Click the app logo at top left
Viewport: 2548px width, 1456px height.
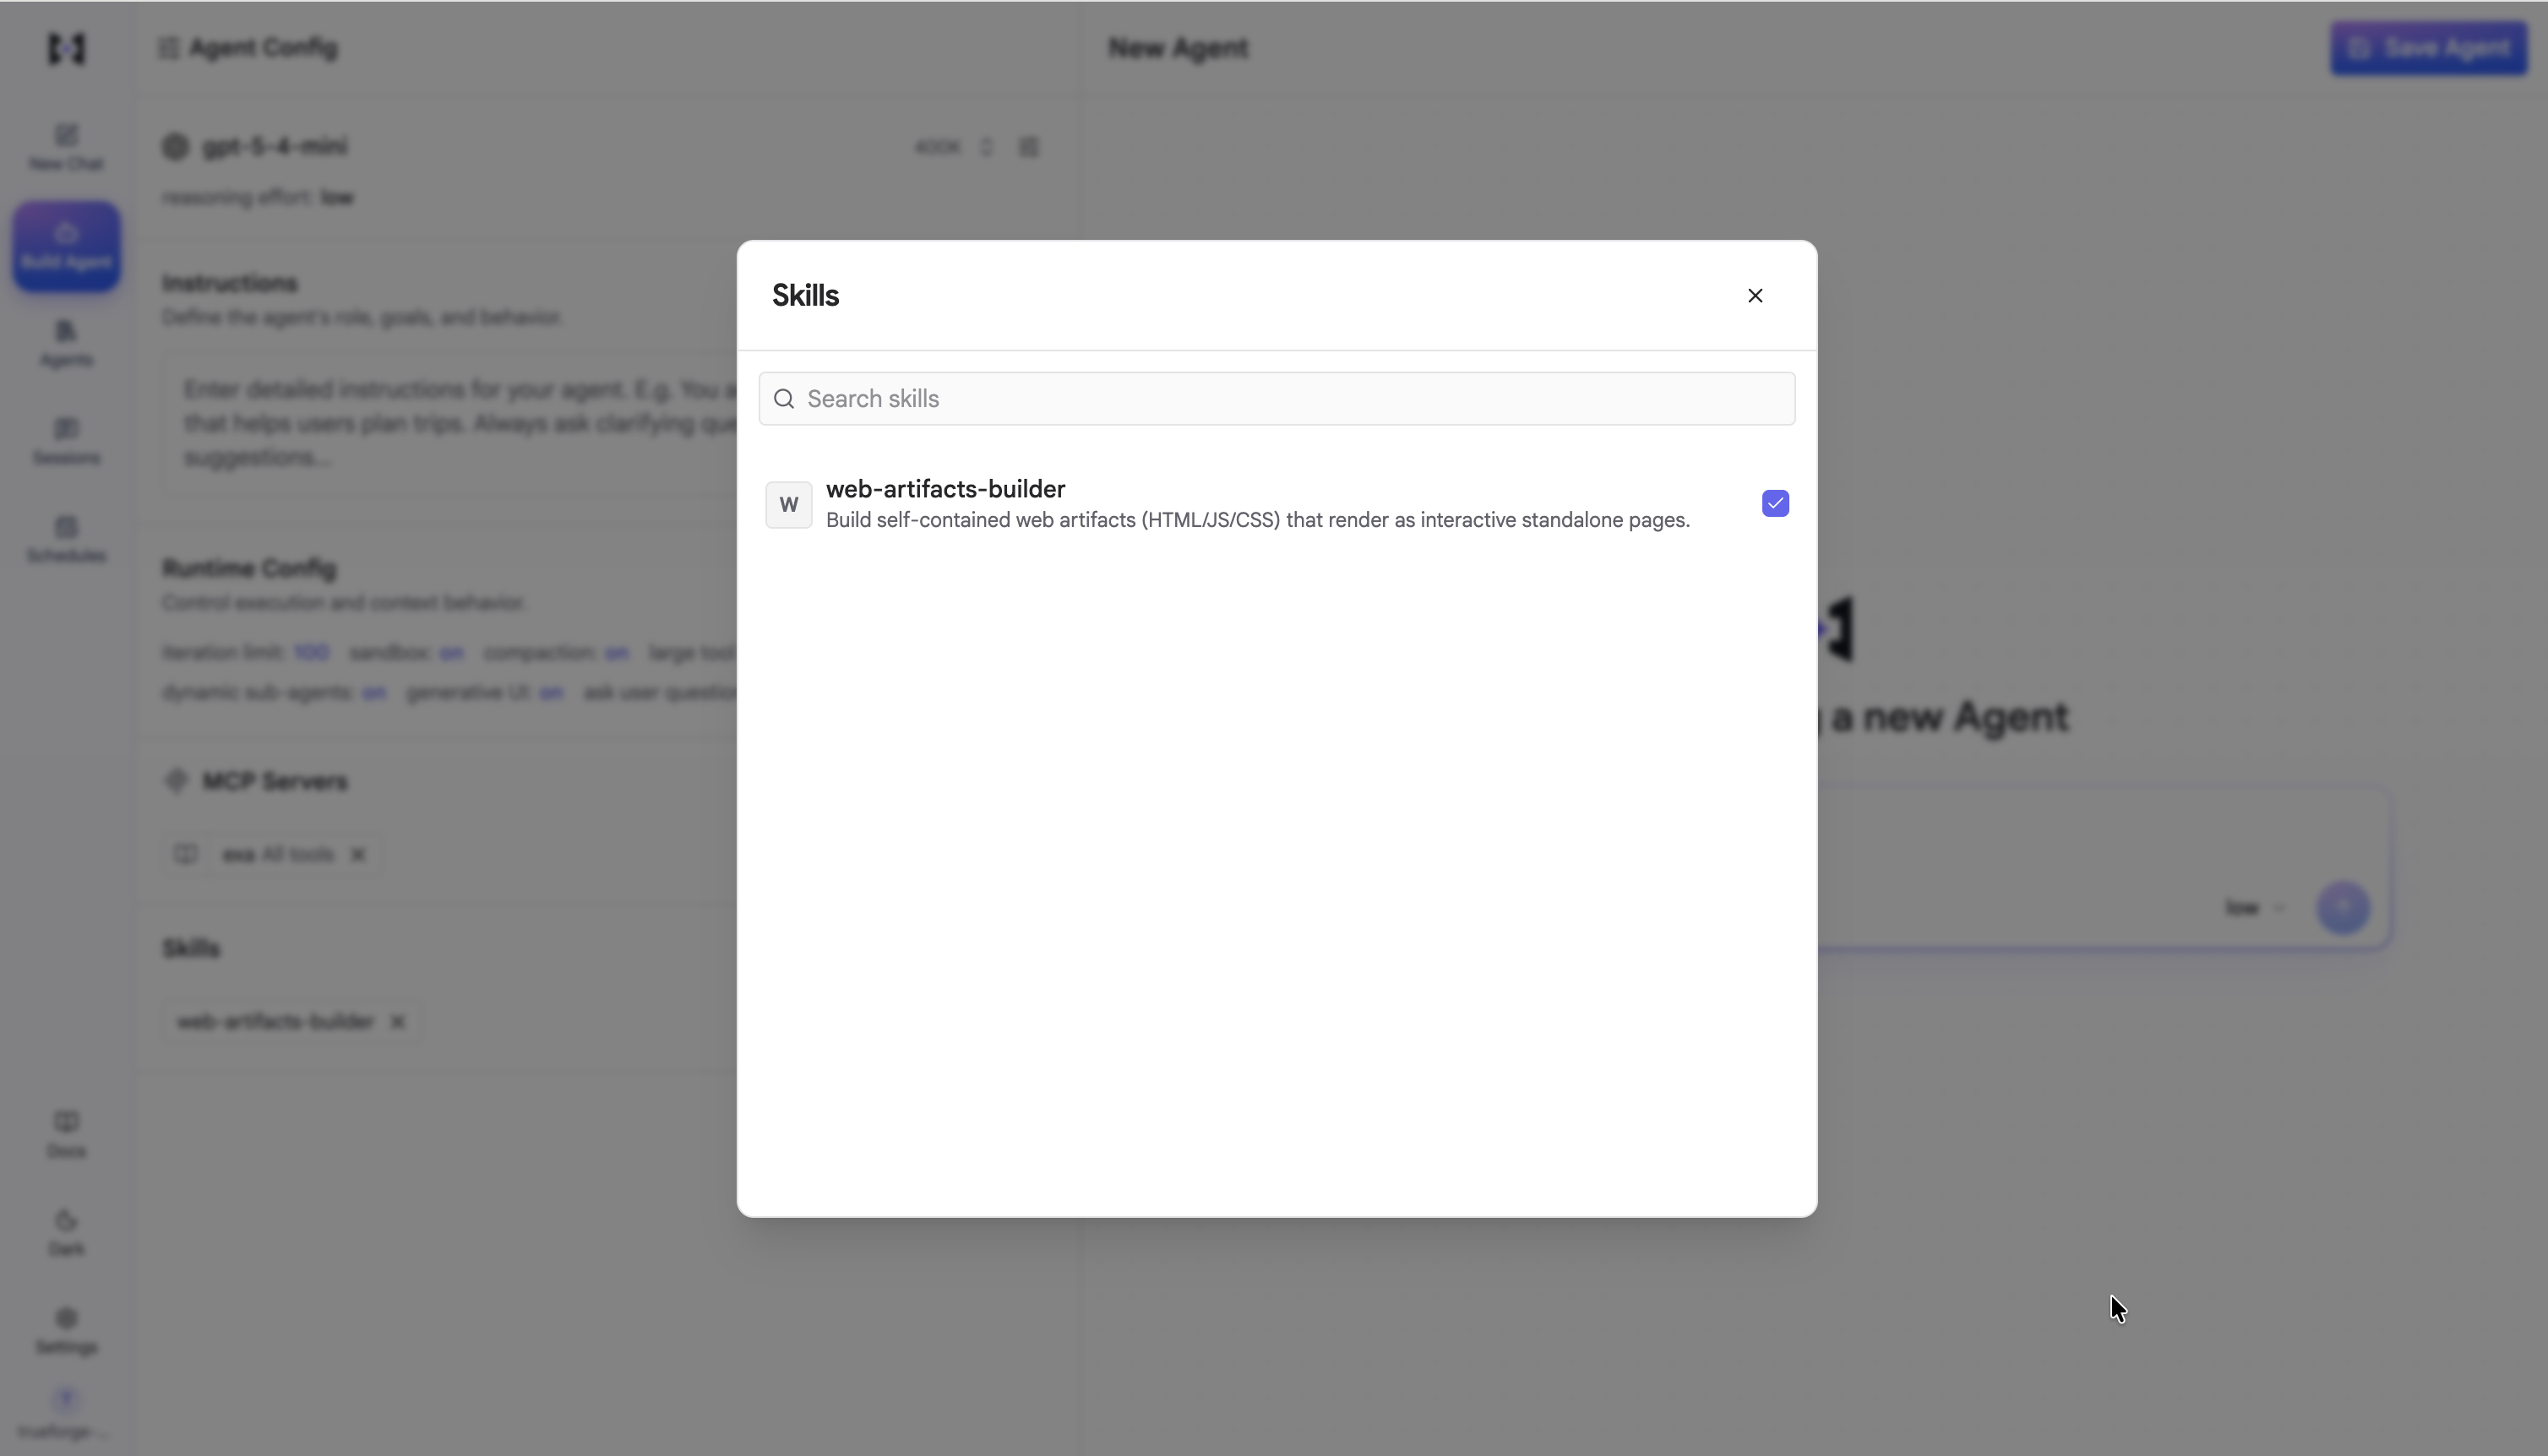coord(66,48)
